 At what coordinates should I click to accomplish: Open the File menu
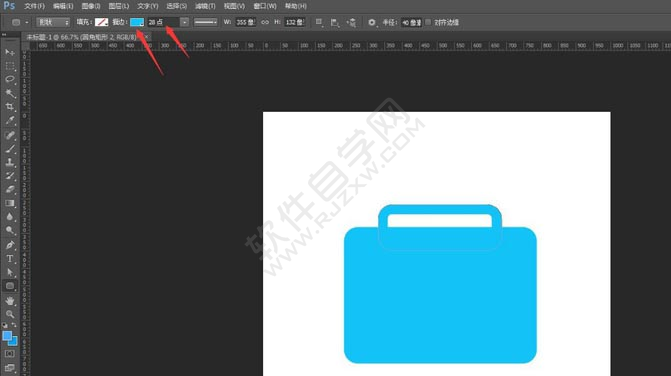34,6
